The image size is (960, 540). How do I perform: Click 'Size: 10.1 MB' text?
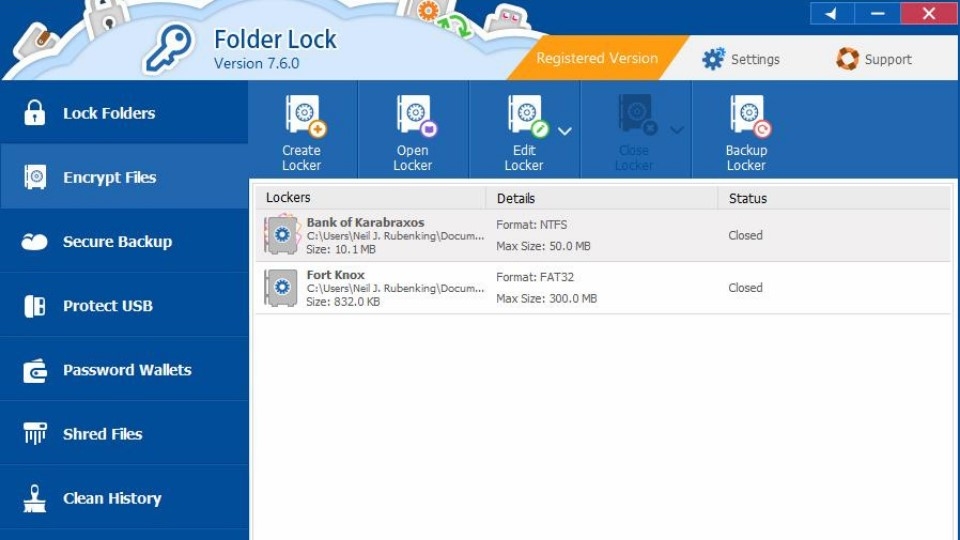pos(341,249)
